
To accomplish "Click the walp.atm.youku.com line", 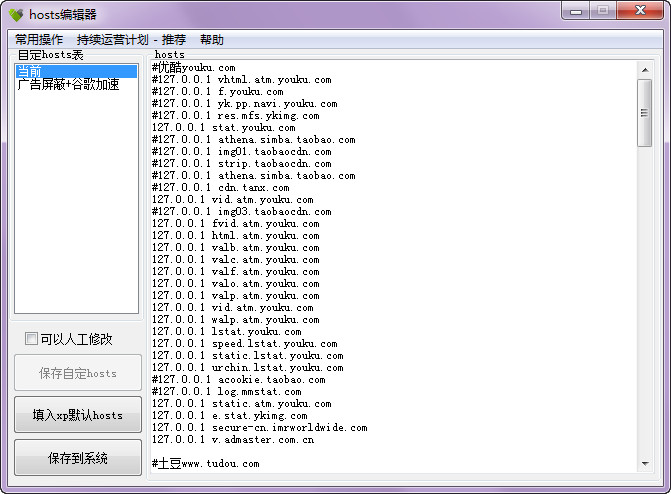I will point(236,319).
